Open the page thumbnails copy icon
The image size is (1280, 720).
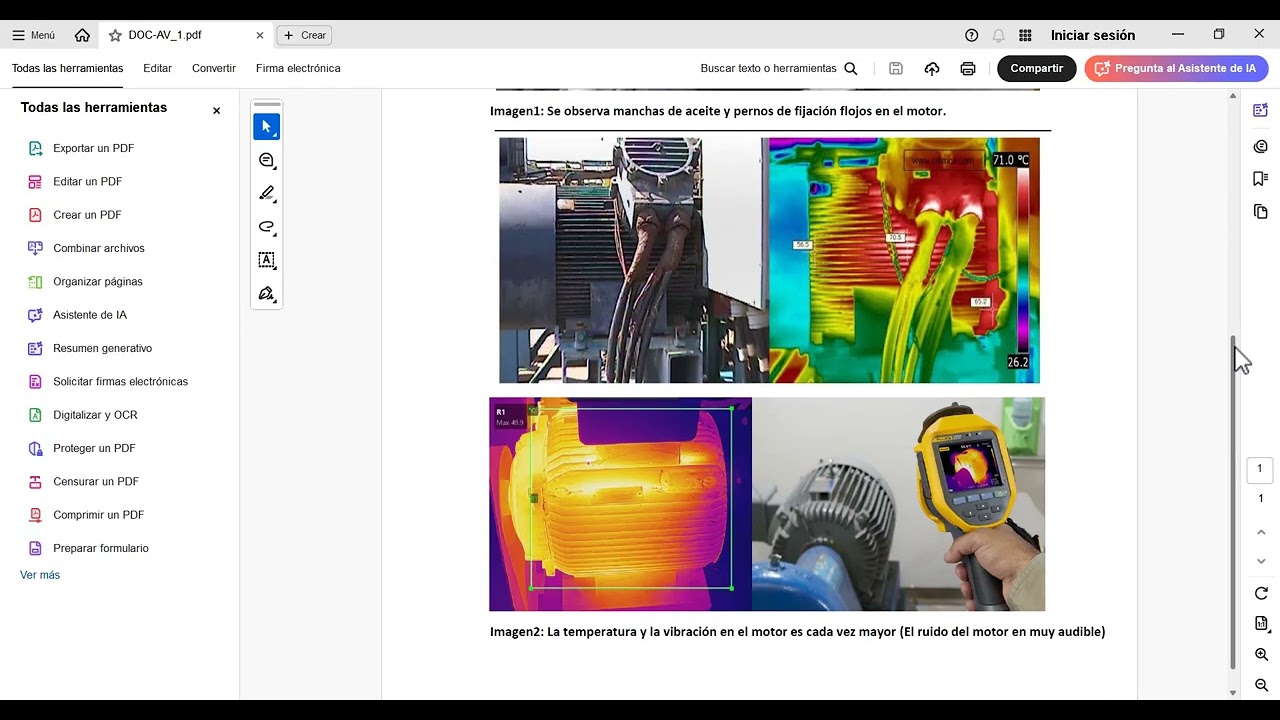[1260, 212]
